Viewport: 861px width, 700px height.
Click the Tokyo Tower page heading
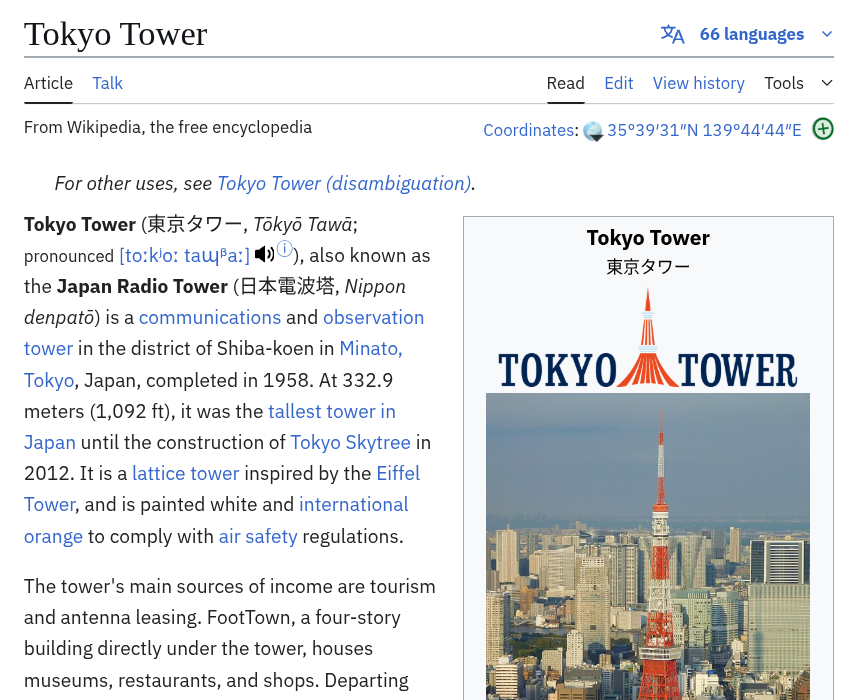coord(116,34)
